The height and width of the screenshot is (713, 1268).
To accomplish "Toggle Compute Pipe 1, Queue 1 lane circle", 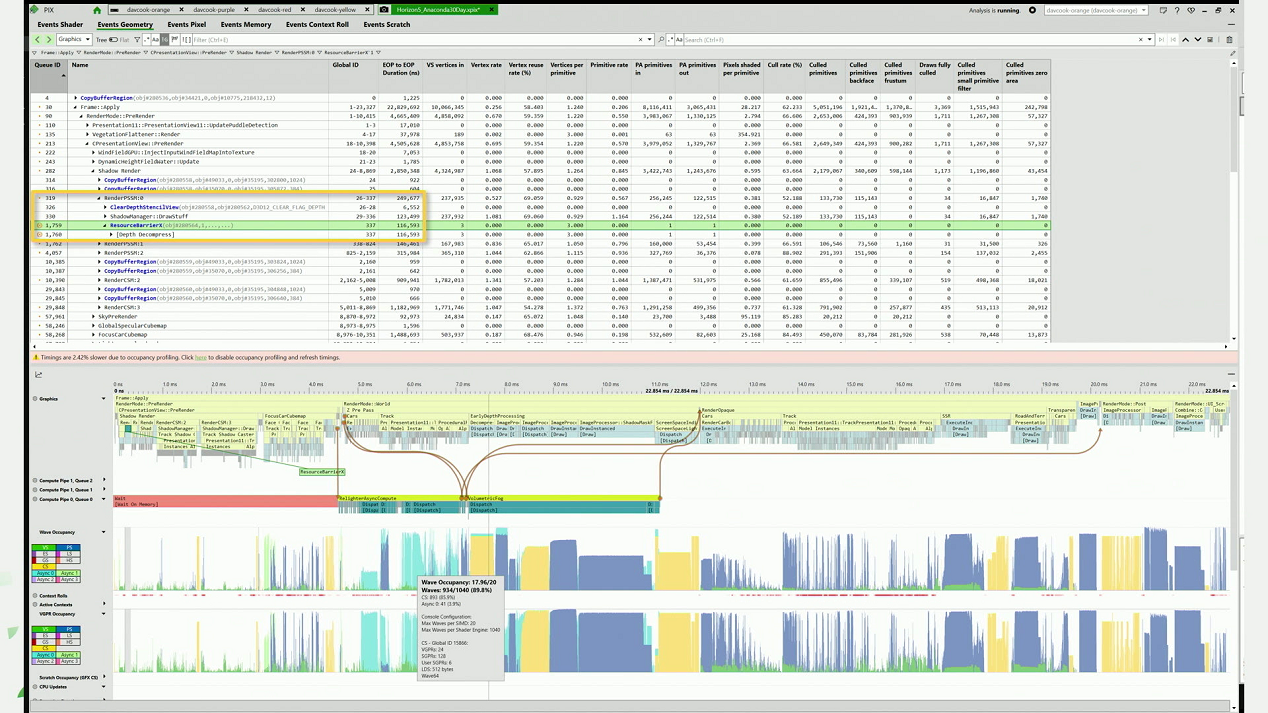I will tap(35, 490).
